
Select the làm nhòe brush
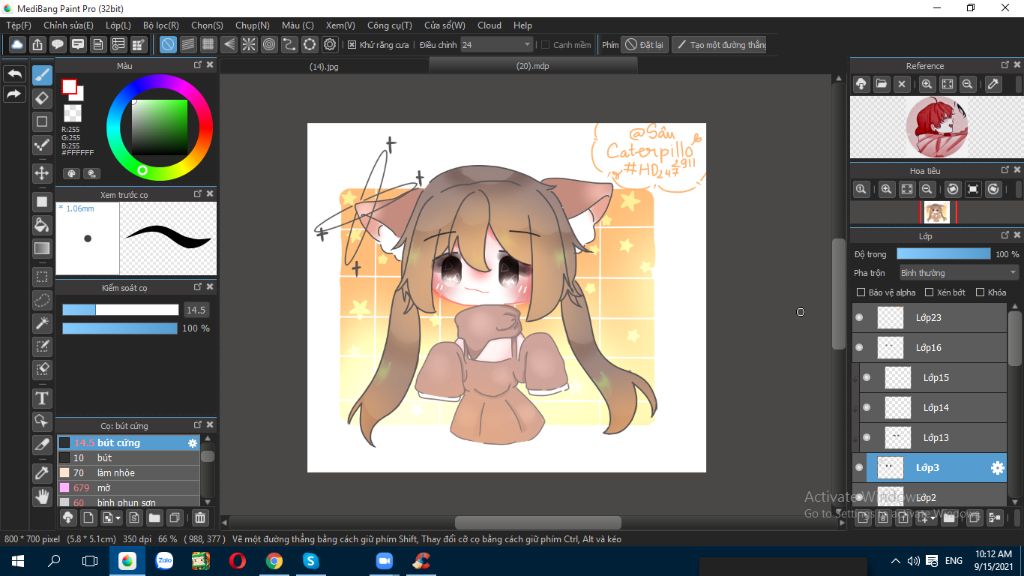click(128, 473)
